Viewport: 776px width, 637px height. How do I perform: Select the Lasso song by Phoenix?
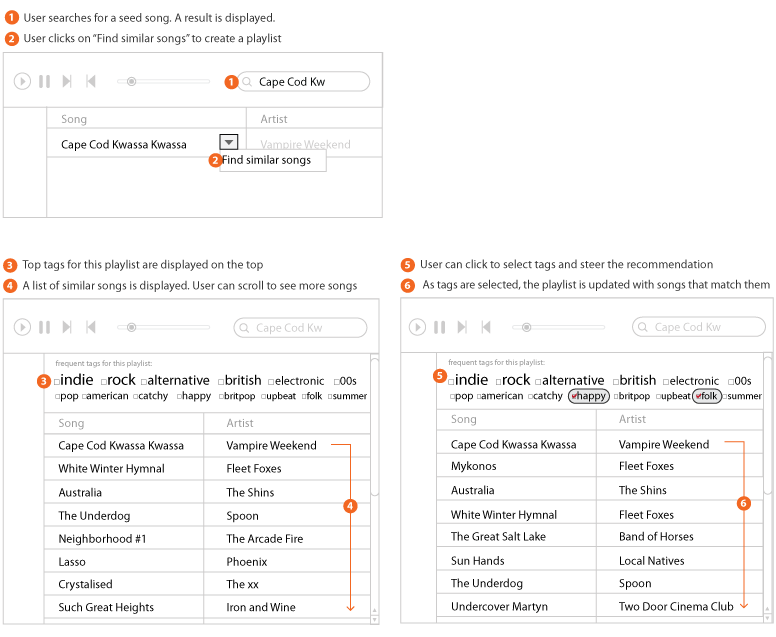click(72, 562)
